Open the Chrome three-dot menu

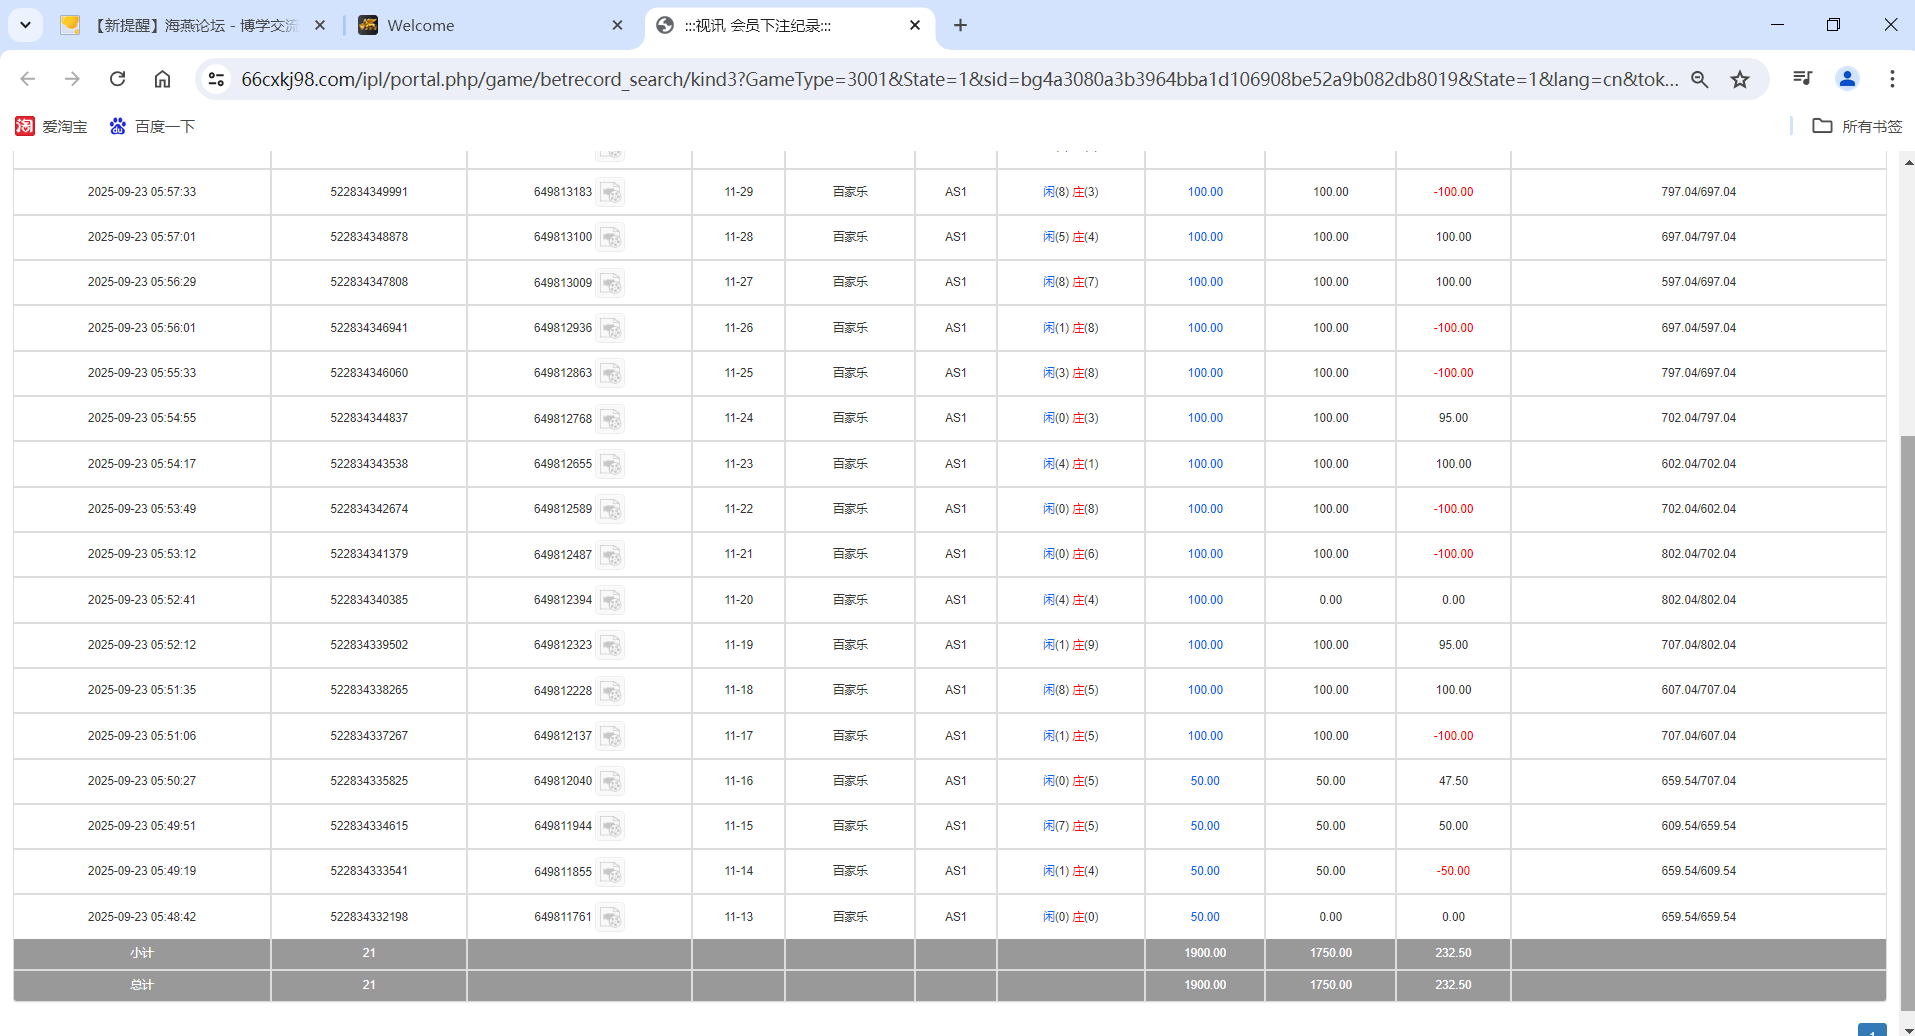[x=1892, y=79]
